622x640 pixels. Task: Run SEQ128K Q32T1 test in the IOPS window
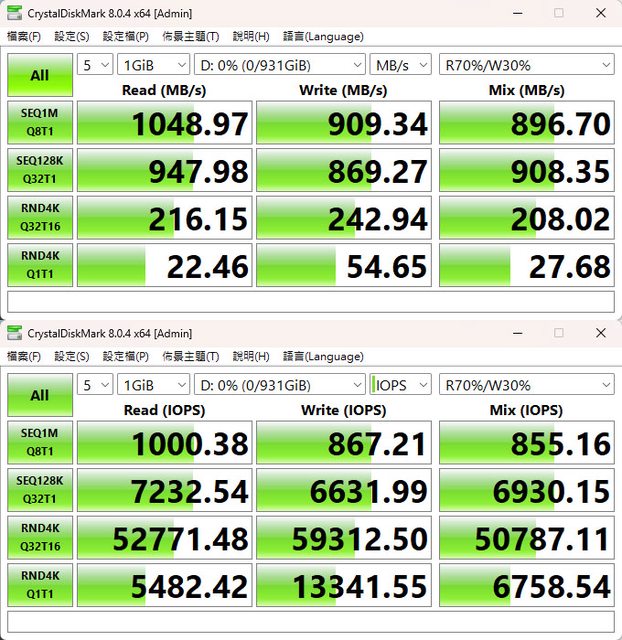pos(39,491)
